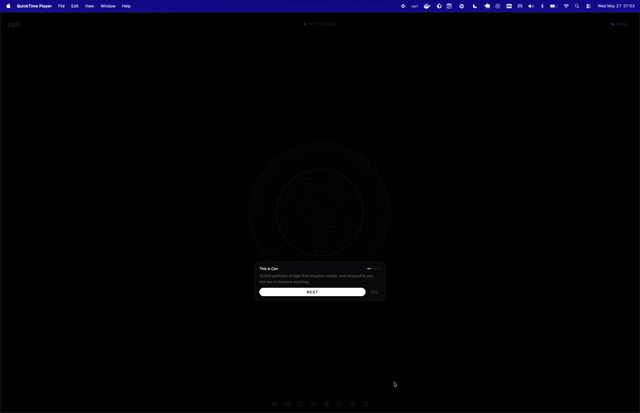
Task: Click the battery status icon
Action: 553,6
